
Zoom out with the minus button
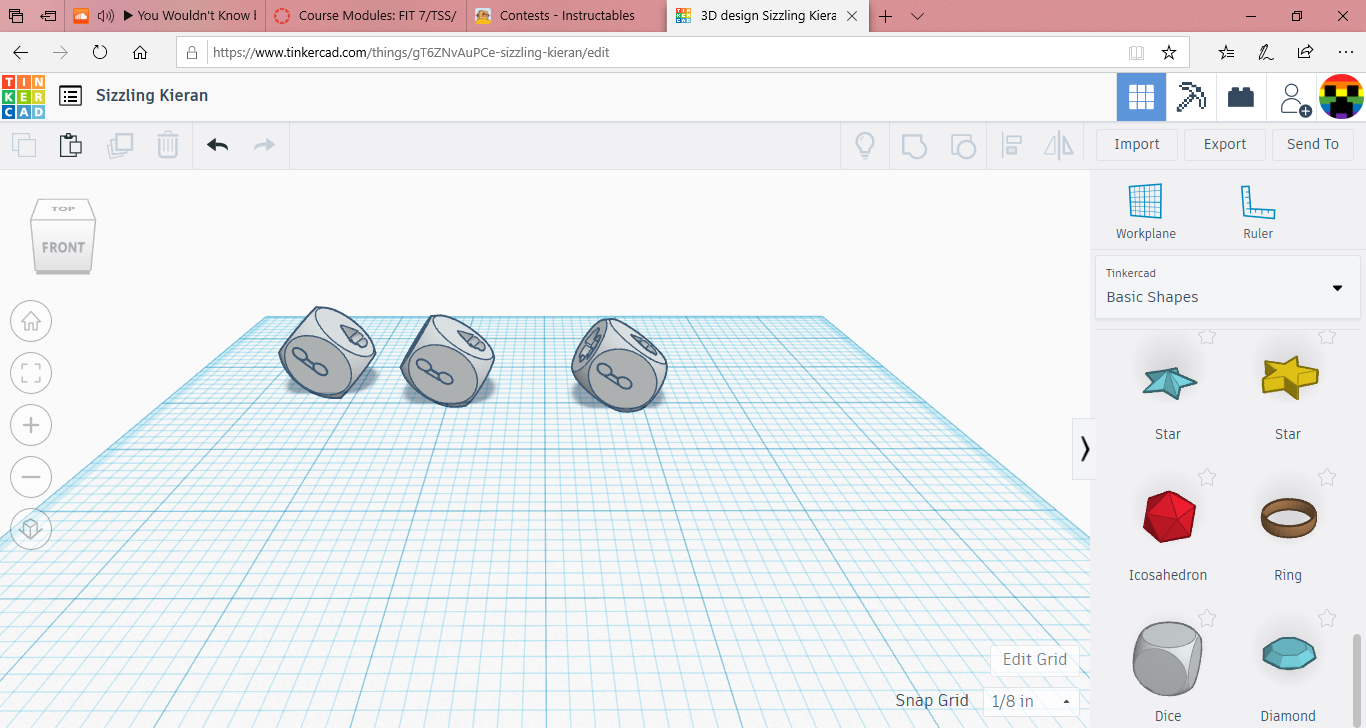(x=31, y=477)
